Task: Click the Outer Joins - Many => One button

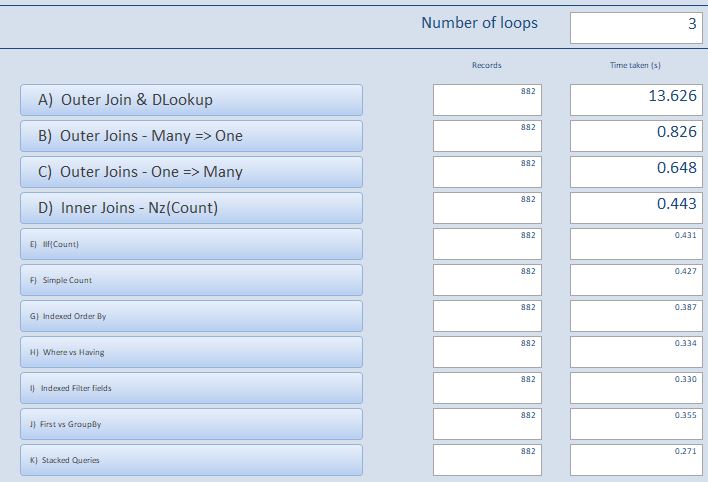Action: [191, 136]
